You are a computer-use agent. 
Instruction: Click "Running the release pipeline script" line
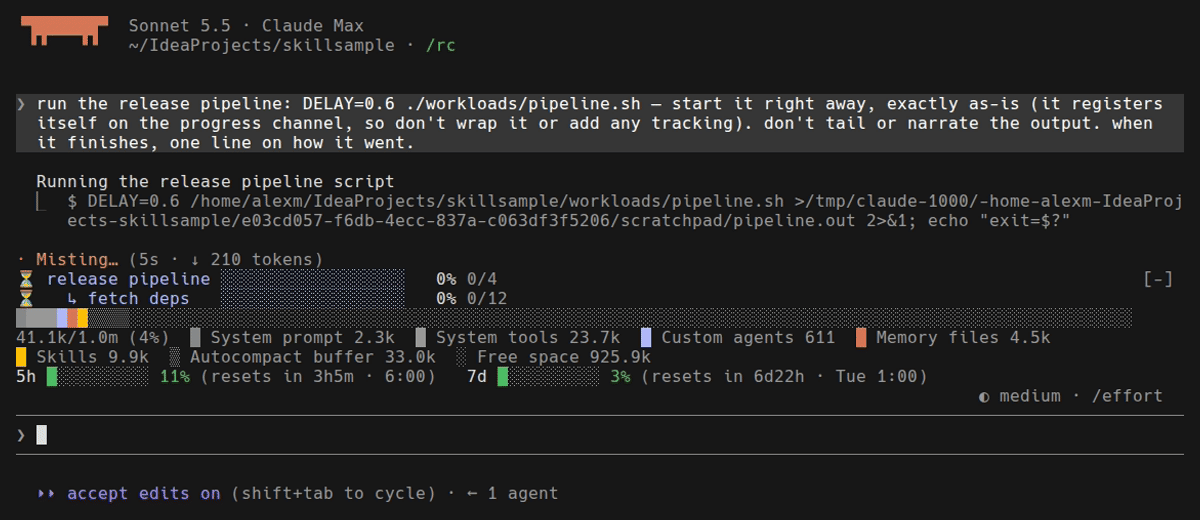(215, 182)
